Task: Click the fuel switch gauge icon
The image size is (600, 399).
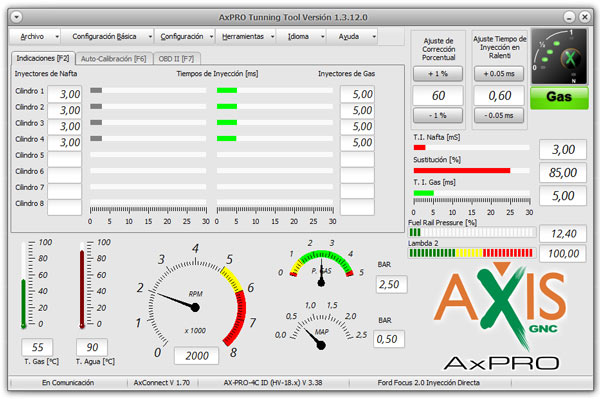Action: pos(559,57)
